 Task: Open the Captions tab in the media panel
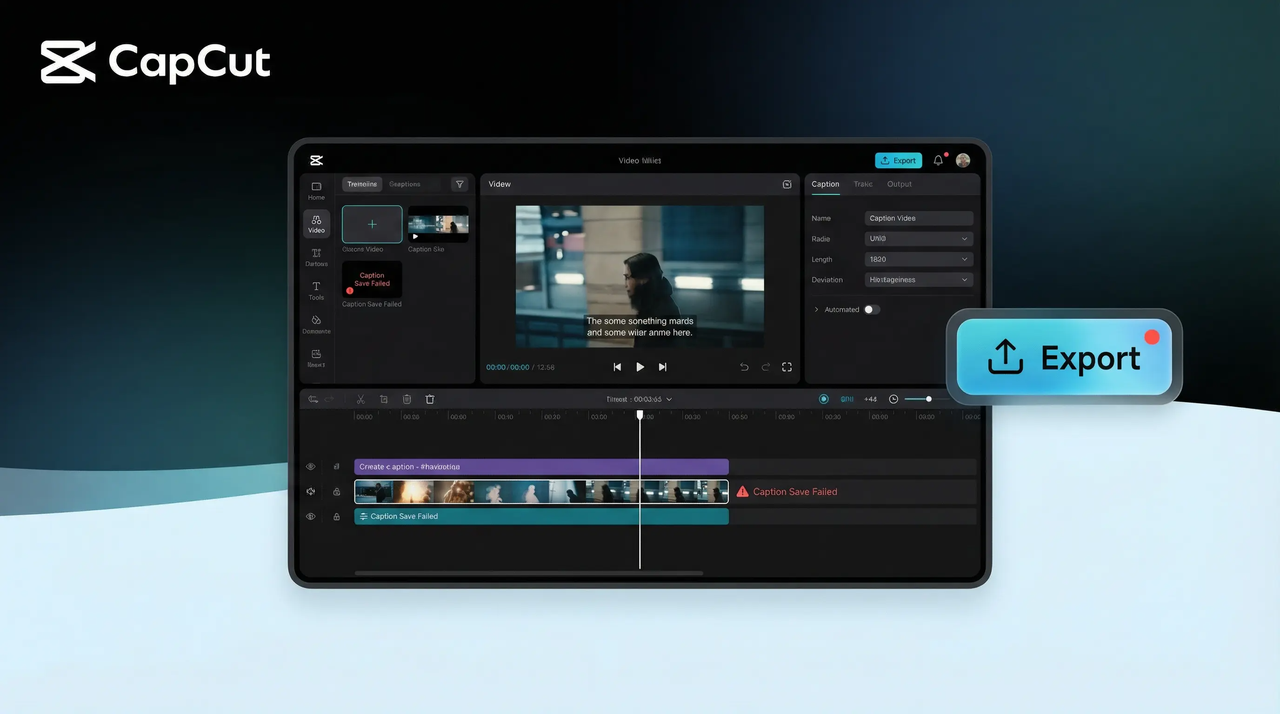(x=405, y=184)
